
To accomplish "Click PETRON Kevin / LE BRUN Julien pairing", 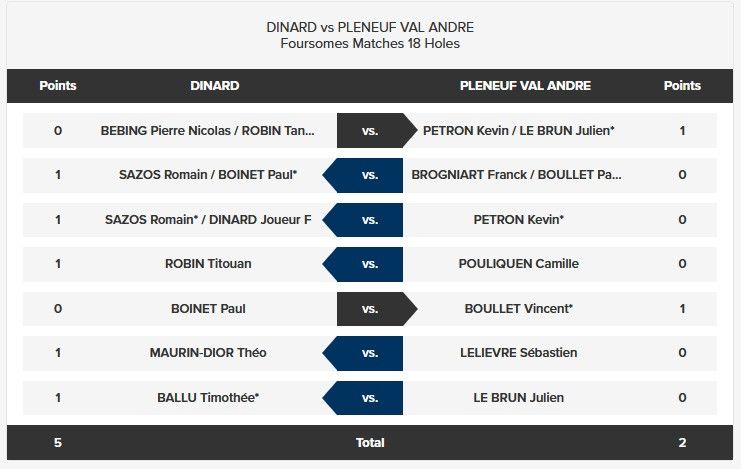I will click(518, 130).
